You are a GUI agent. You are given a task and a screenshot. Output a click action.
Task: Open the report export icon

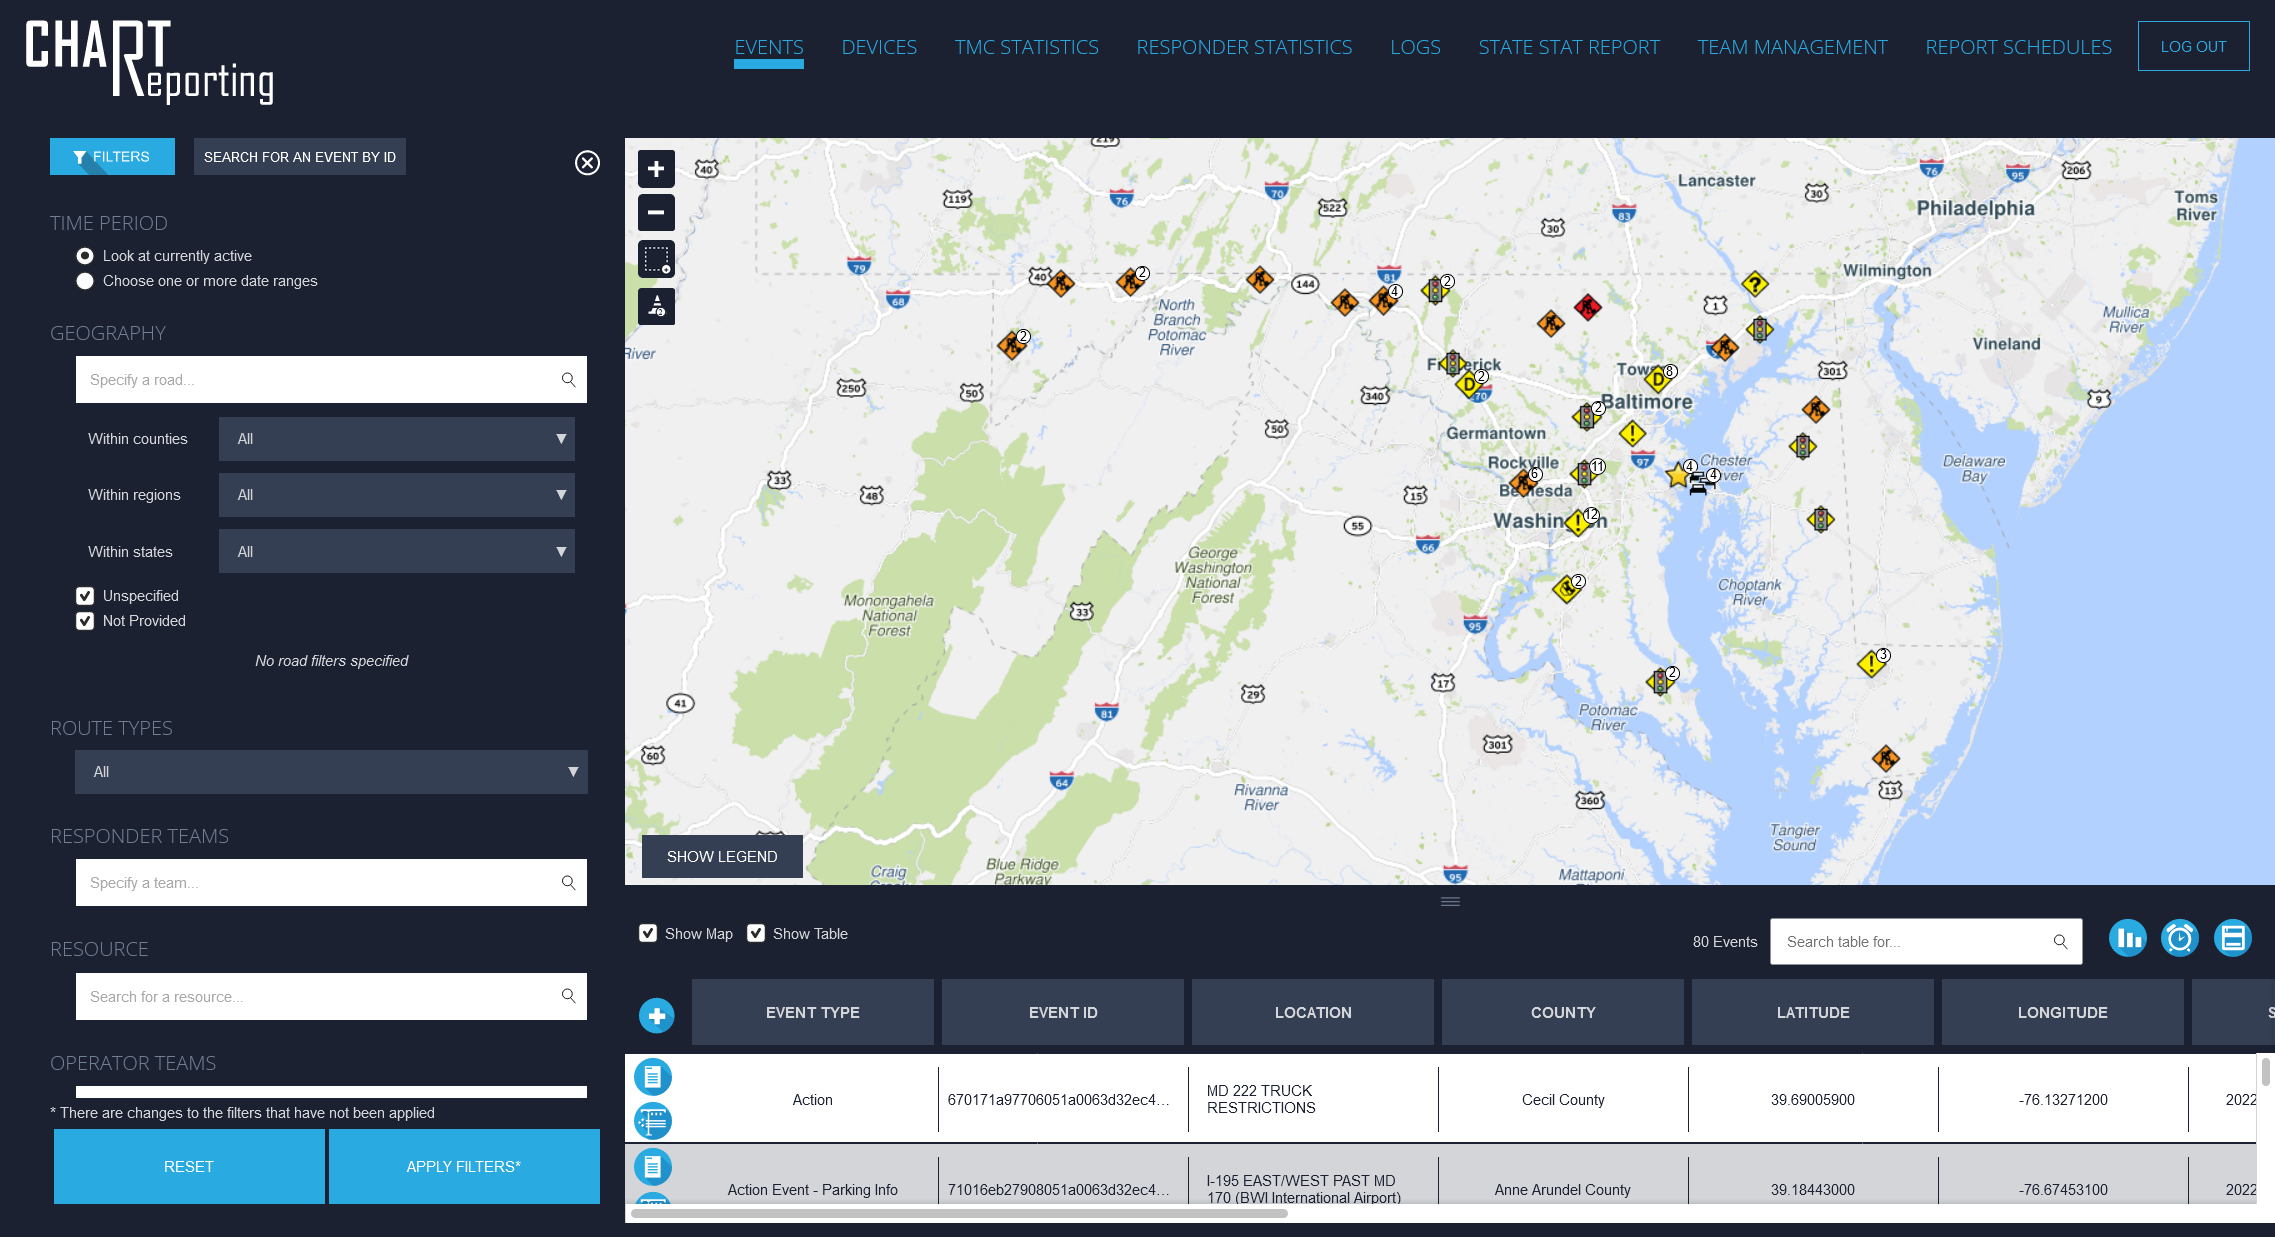[2232, 938]
